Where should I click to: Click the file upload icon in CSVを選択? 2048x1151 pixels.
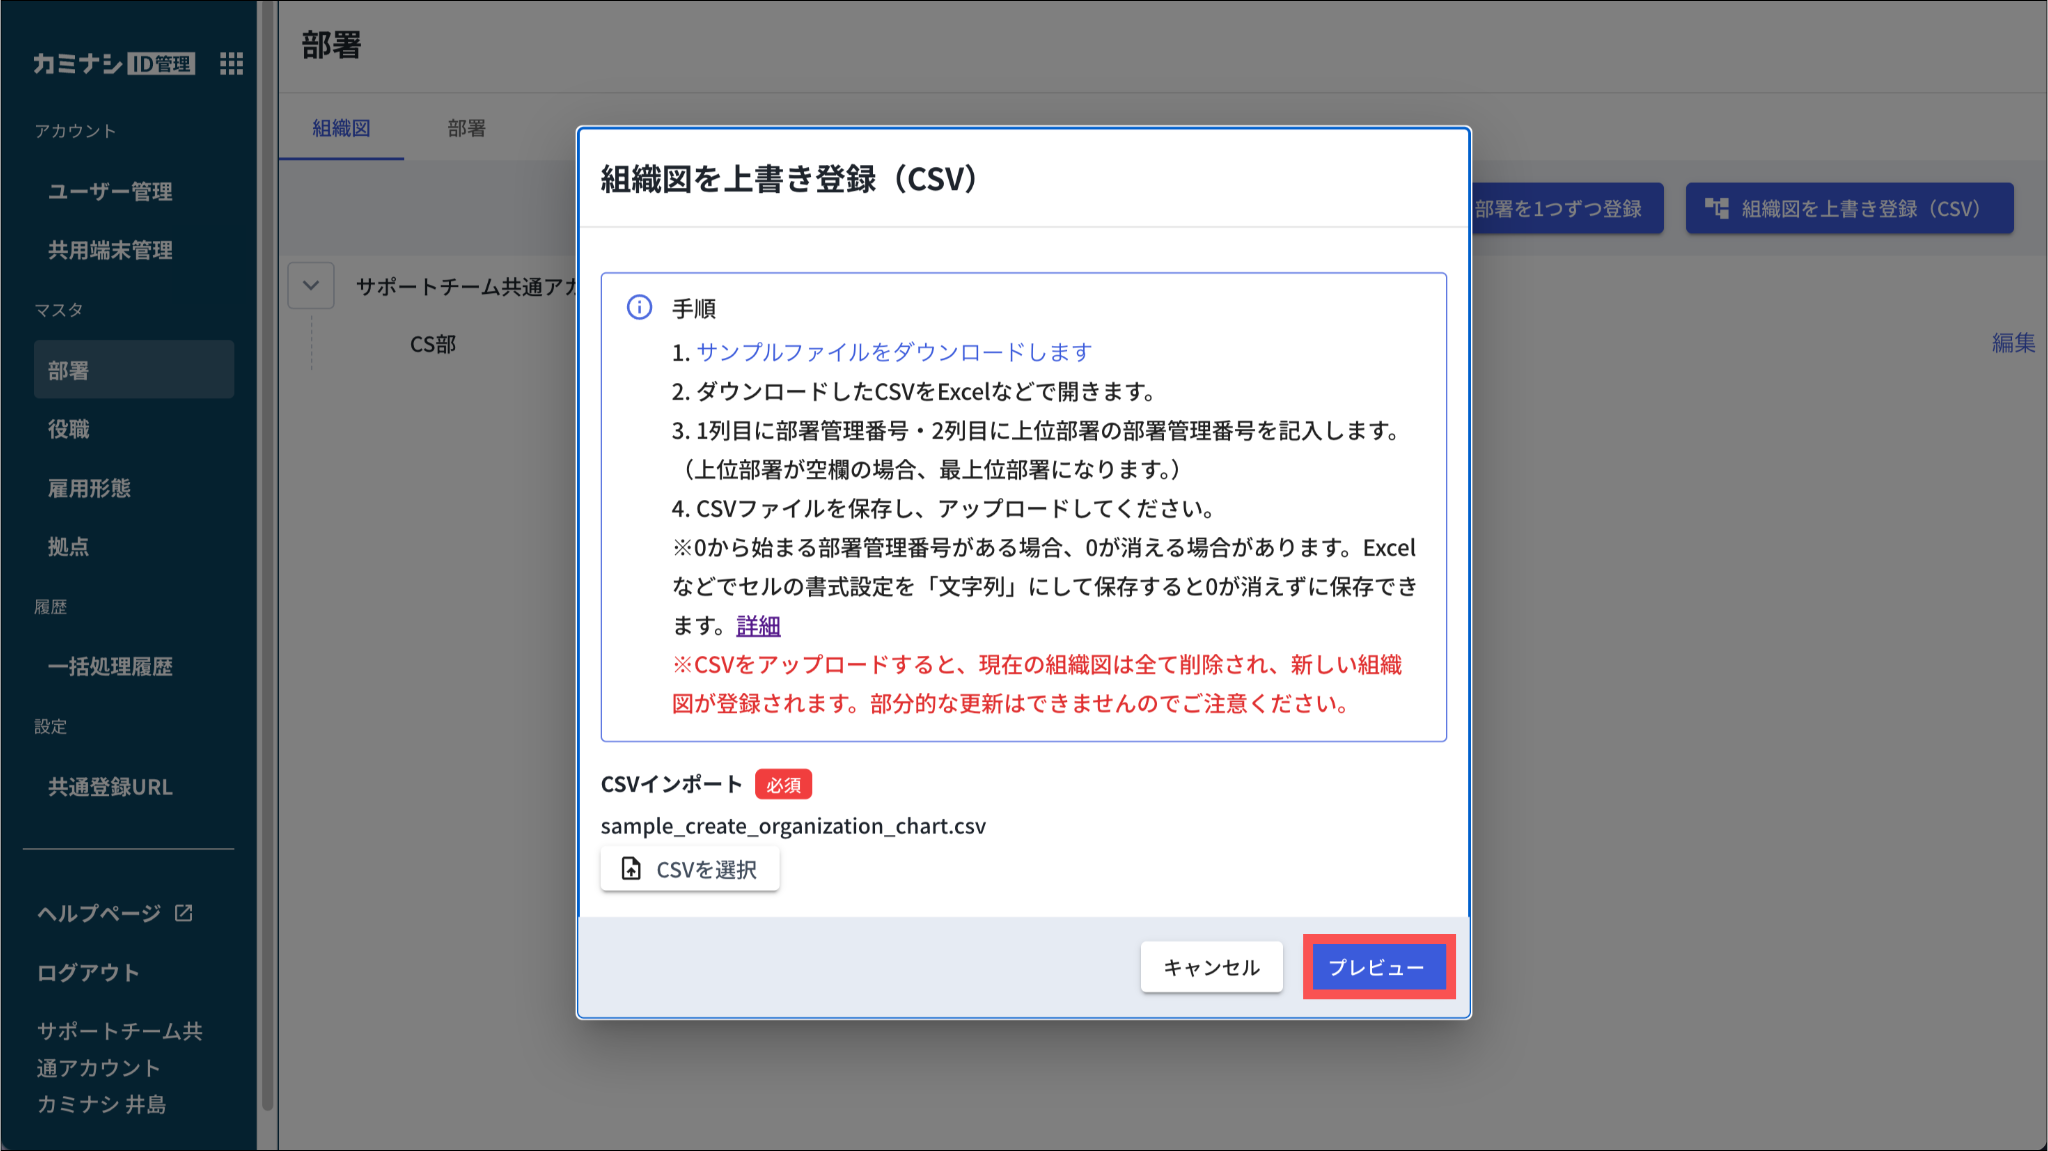coord(631,869)
